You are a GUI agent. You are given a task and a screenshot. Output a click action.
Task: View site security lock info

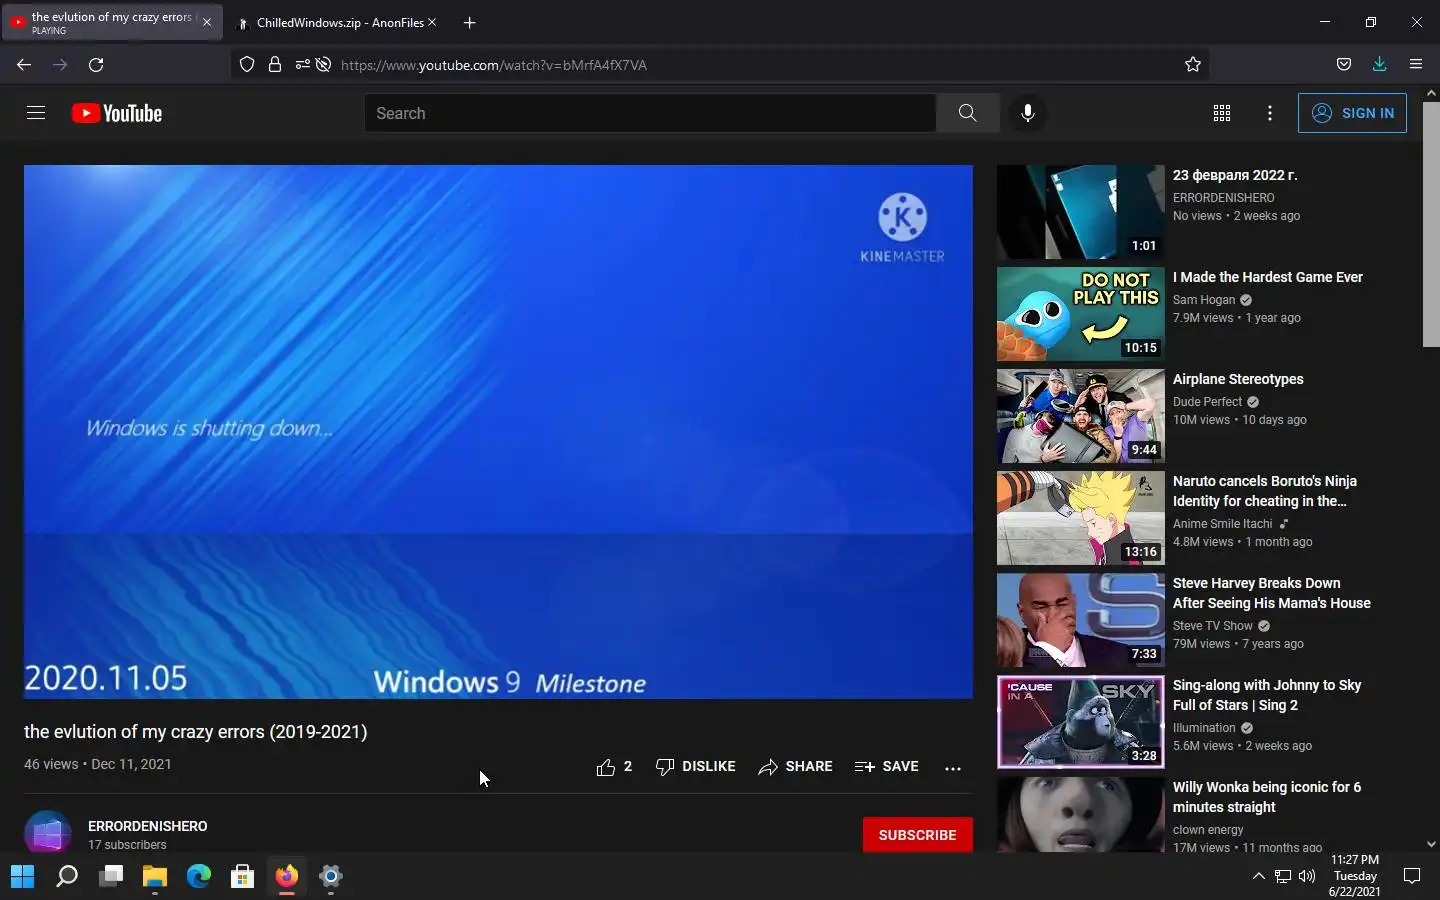[x=275, y=64]
